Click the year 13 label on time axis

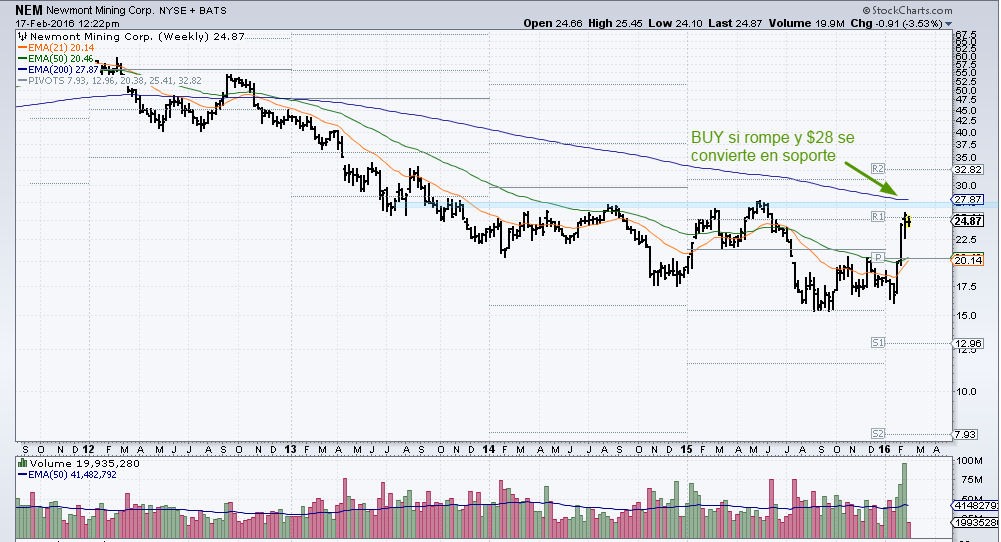coord(290,449)
